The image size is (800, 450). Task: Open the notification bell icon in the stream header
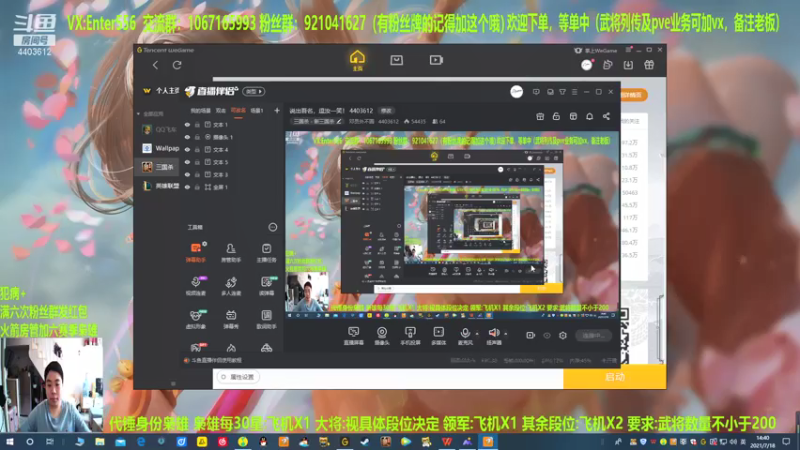click(x=589, y=116)
